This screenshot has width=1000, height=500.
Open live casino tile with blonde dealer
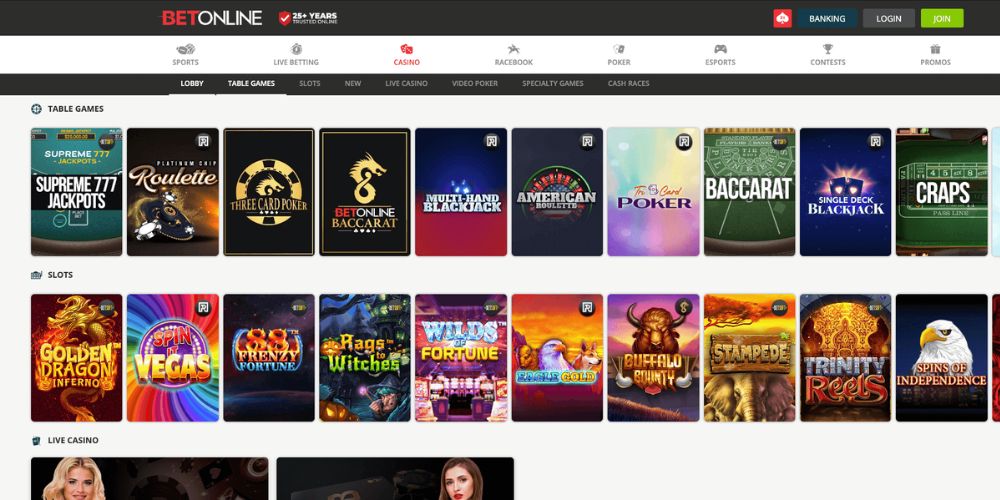tap(150, 478)
